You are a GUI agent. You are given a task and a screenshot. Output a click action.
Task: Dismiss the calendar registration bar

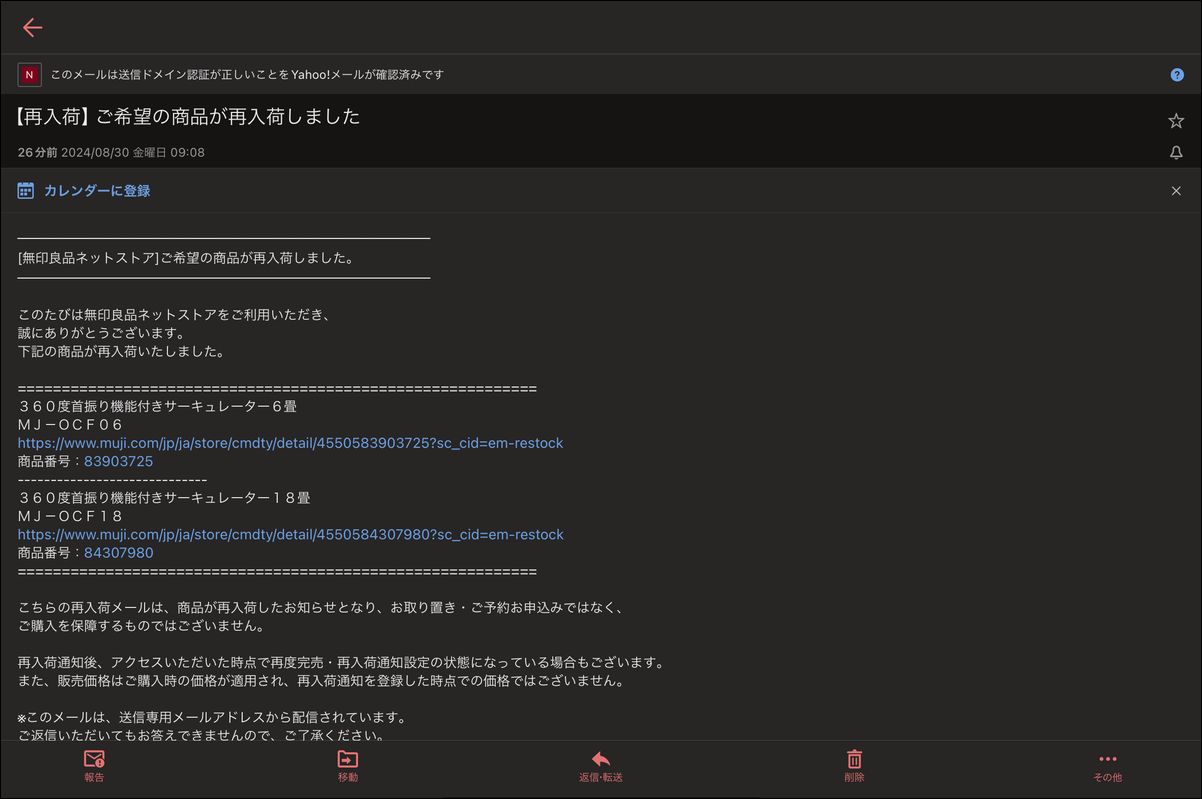1176,191
